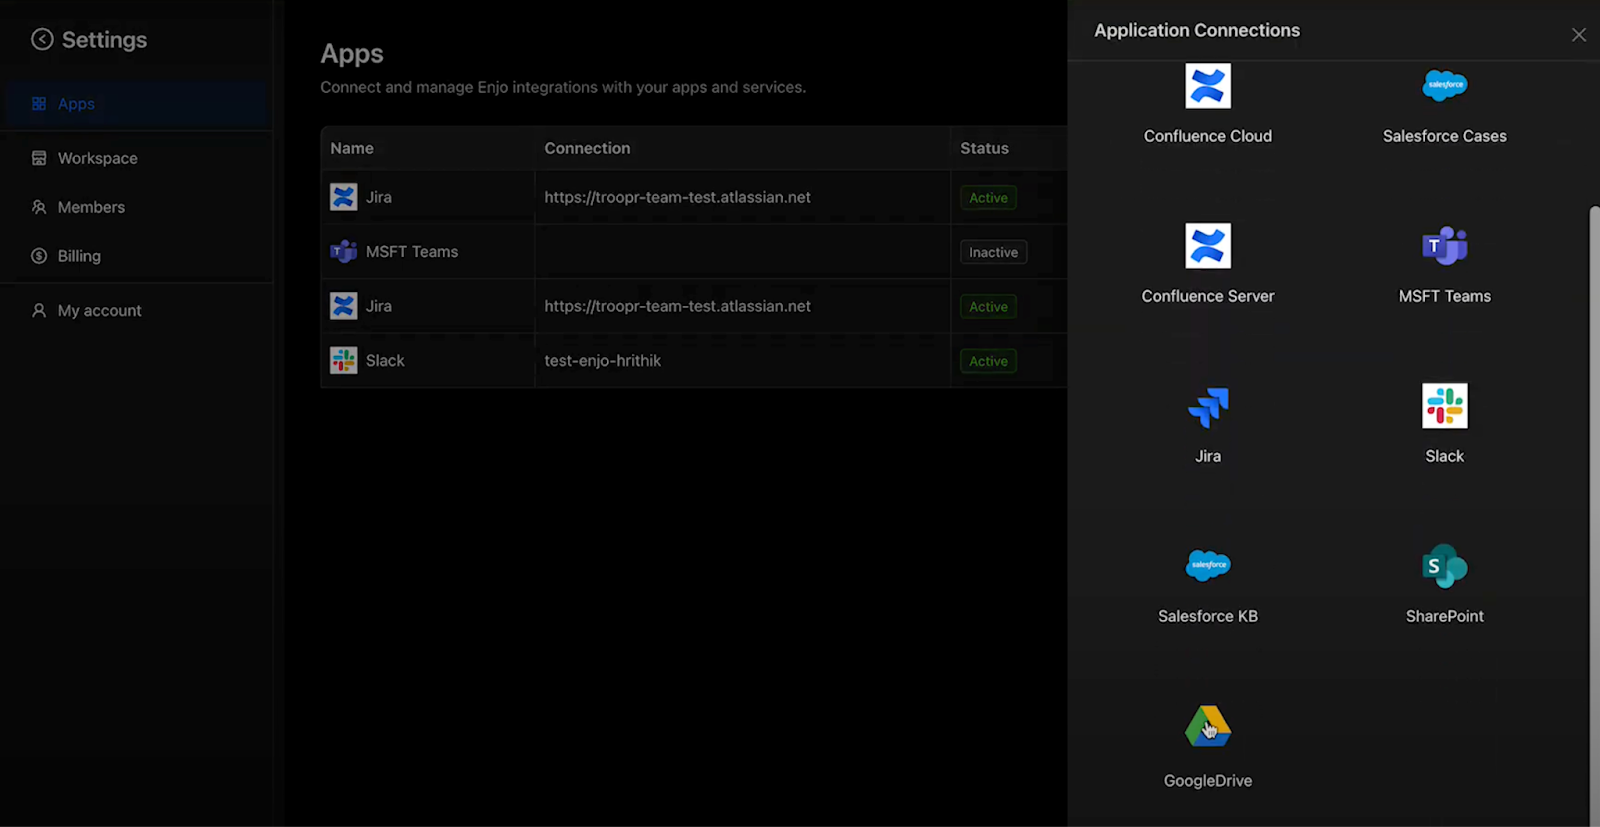Select the GoogleDrive connection icon
Image resolution: width=1600 pixels, height=827 pixels.
pyautogui.click(x=1208, y=727)
